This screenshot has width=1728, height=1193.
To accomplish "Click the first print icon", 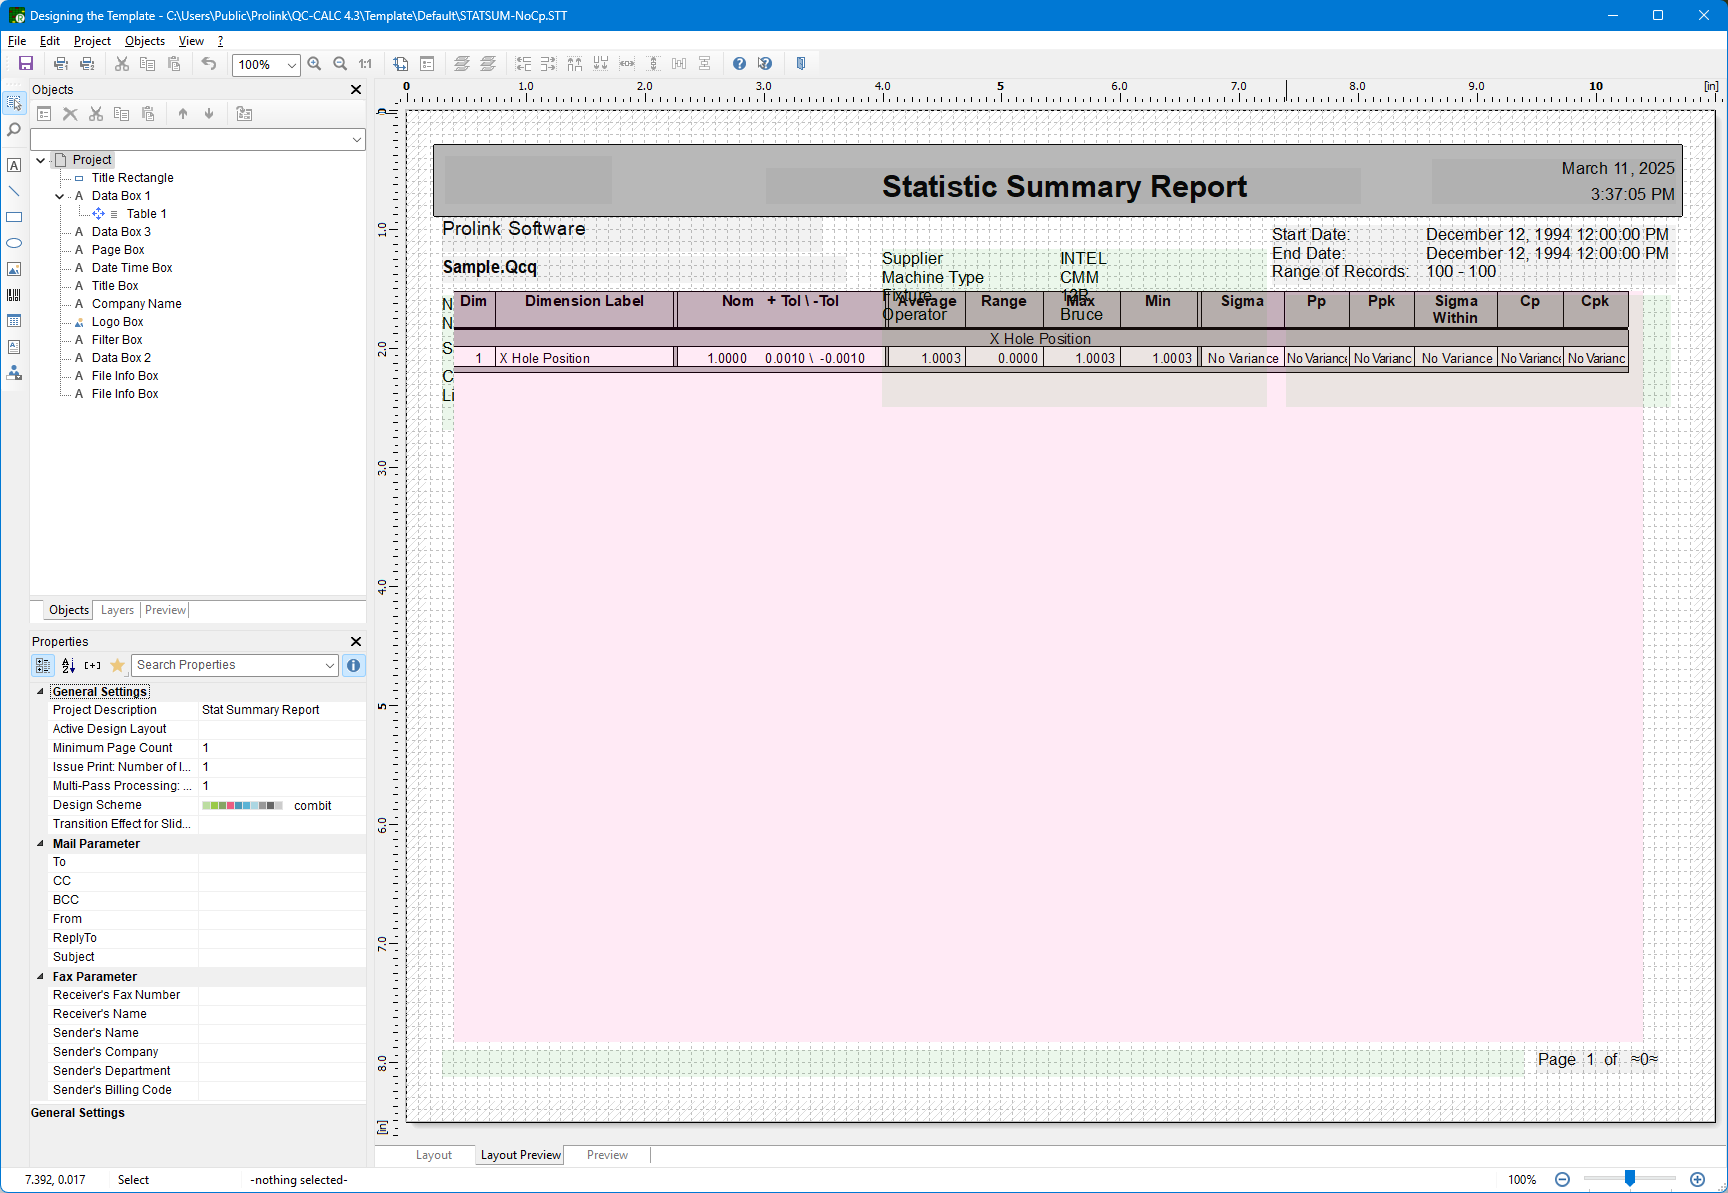I will [61, 64].
